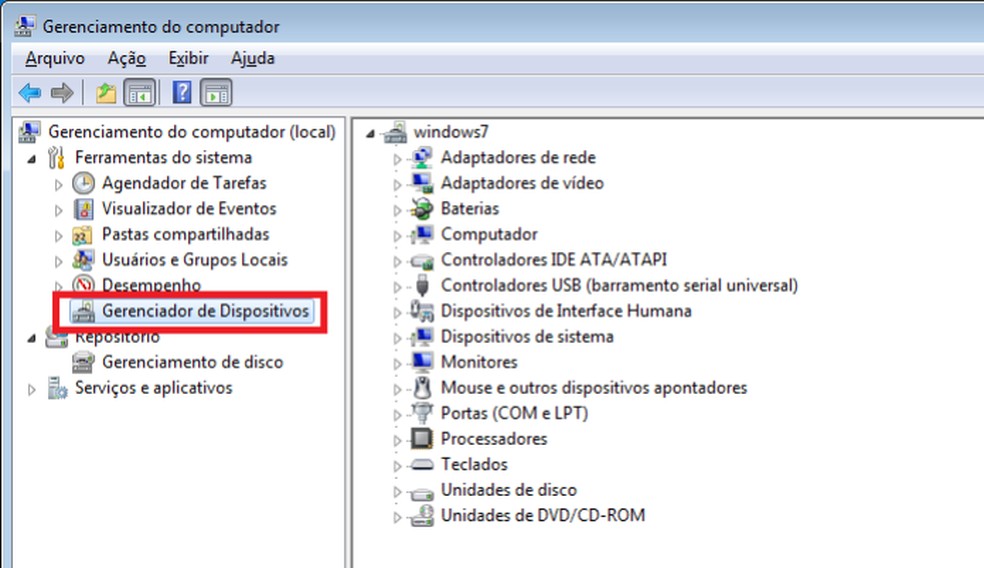Click the Ferramentas do sistema tools icon
This screenshot has height=568, width=984.
pos(56,158)
